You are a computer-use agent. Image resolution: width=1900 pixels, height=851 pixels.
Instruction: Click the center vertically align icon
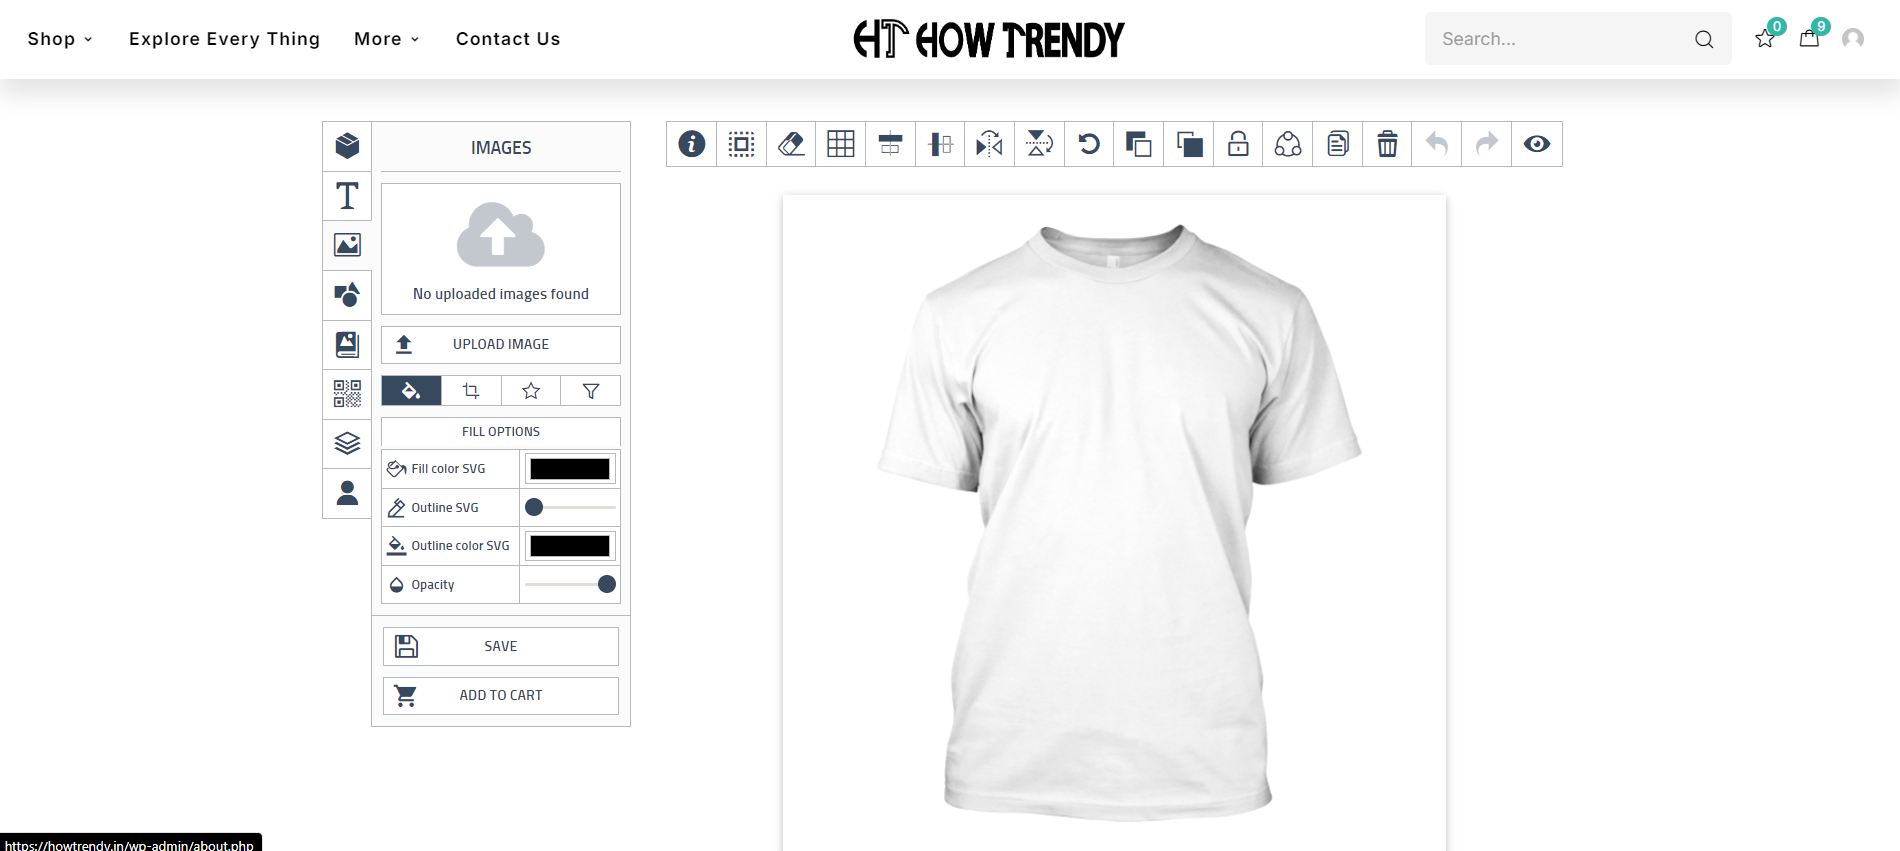click(x=940, y=144)
